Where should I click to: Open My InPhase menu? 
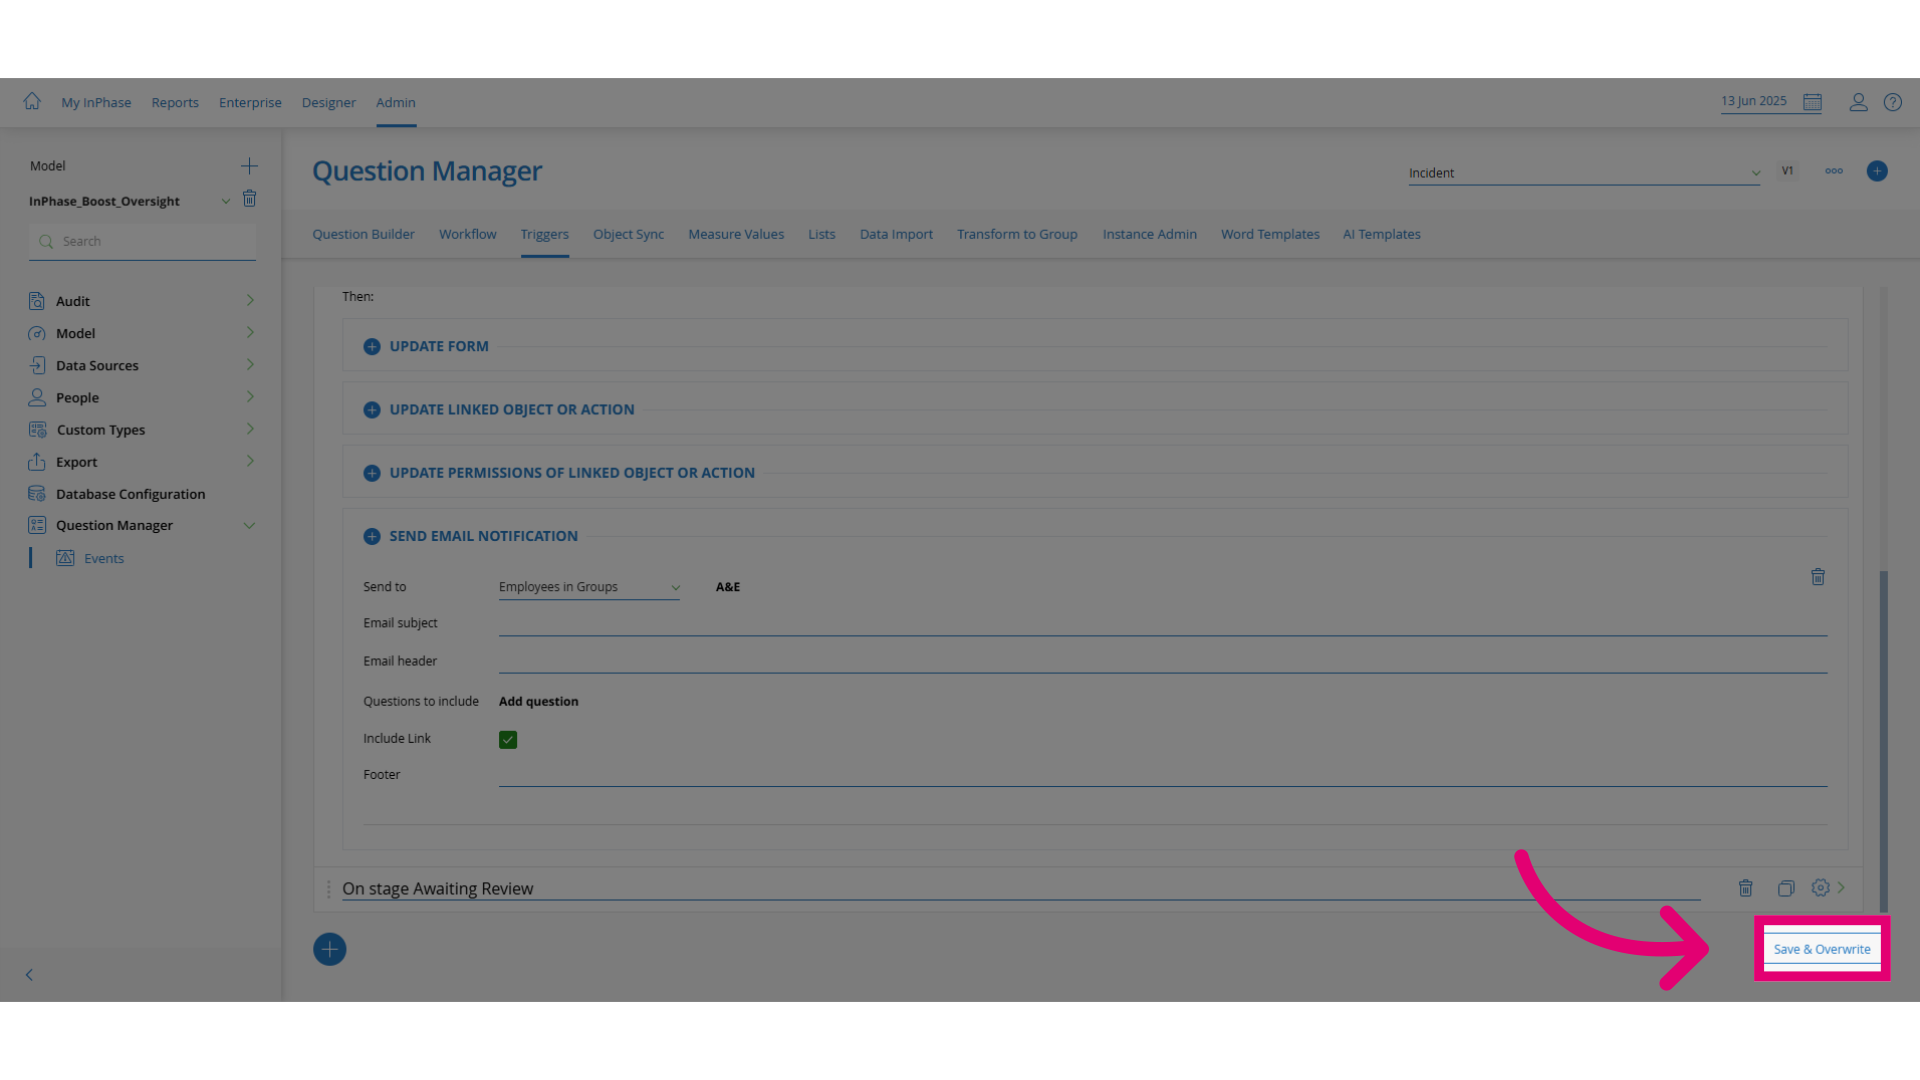coord(96,102)
